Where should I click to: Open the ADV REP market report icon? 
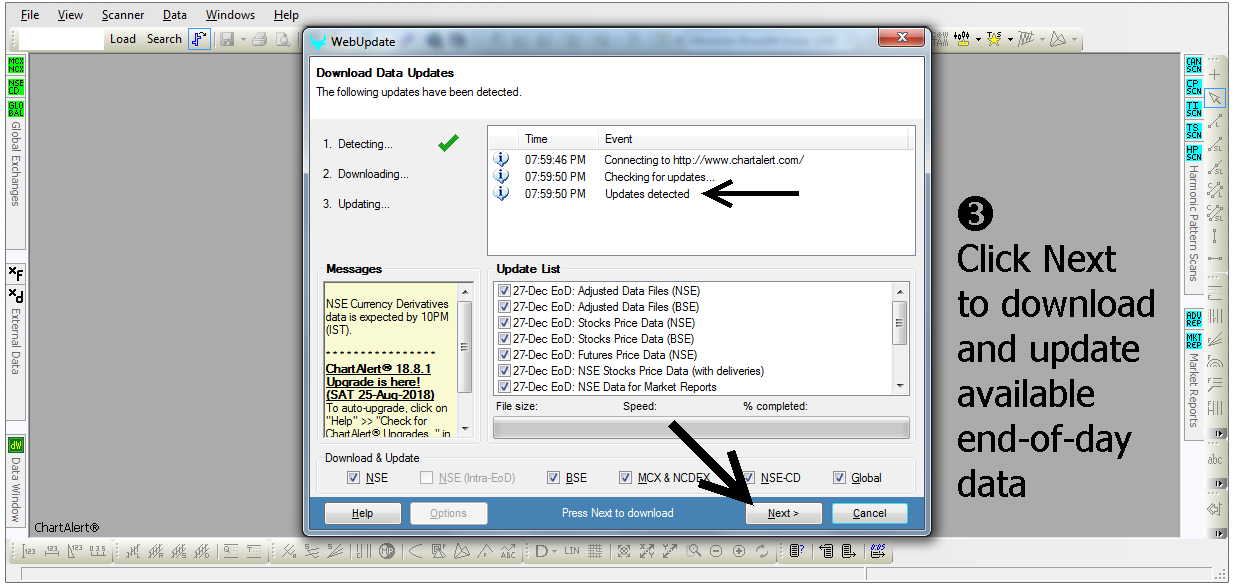point(1194,319)
